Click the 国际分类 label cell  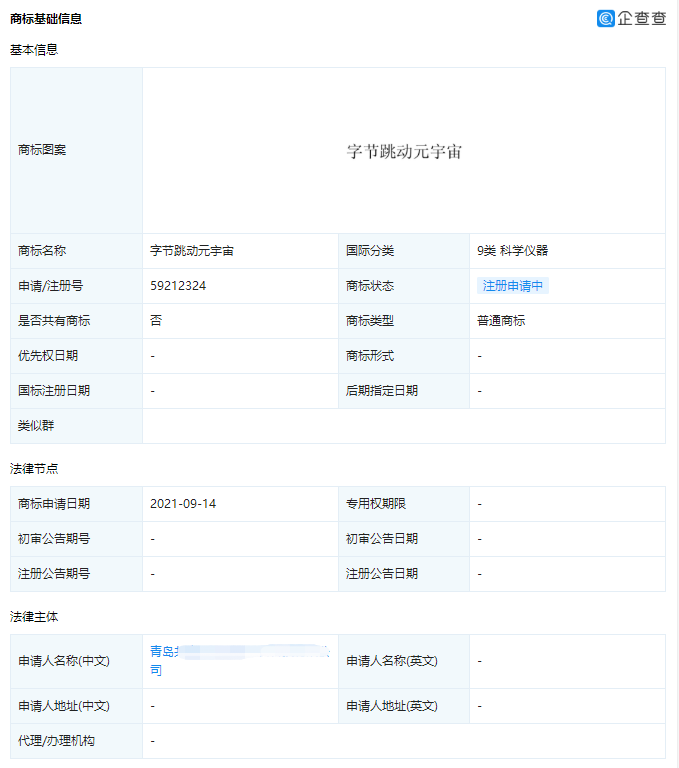pos(404,251)
